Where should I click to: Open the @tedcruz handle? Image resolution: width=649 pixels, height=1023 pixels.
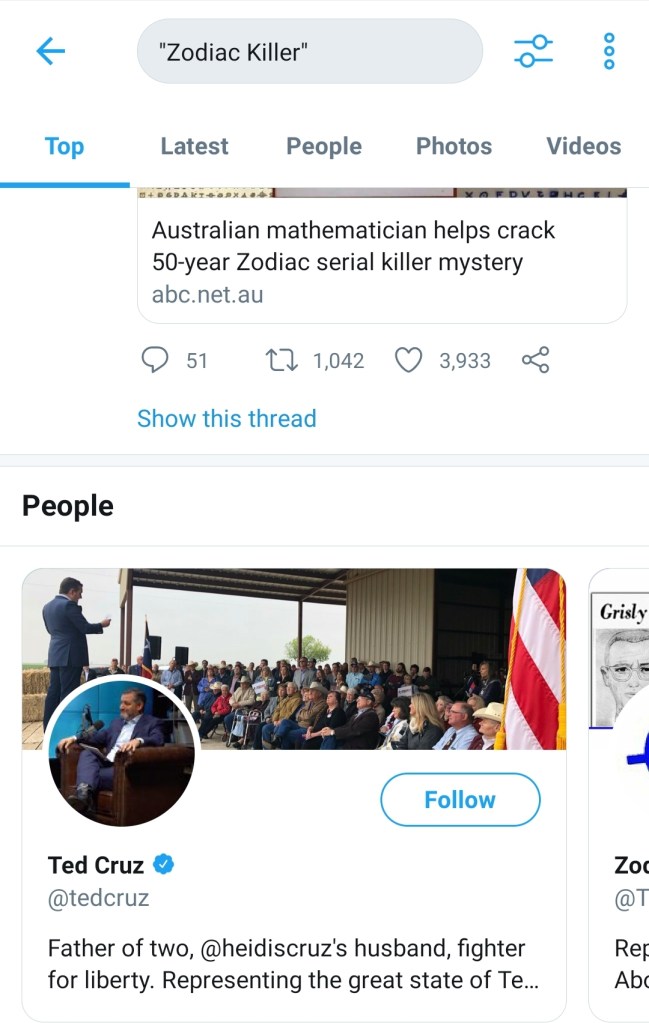(x=98, y=898)
